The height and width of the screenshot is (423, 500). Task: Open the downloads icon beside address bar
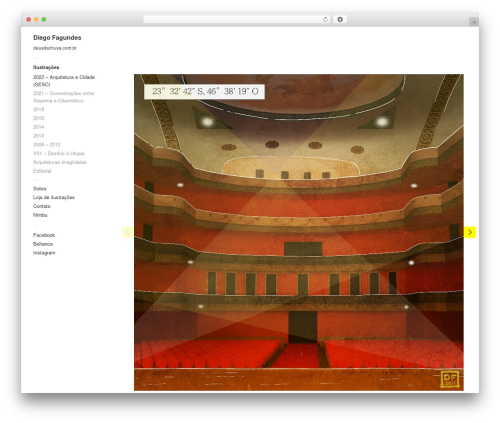point(340,20)
